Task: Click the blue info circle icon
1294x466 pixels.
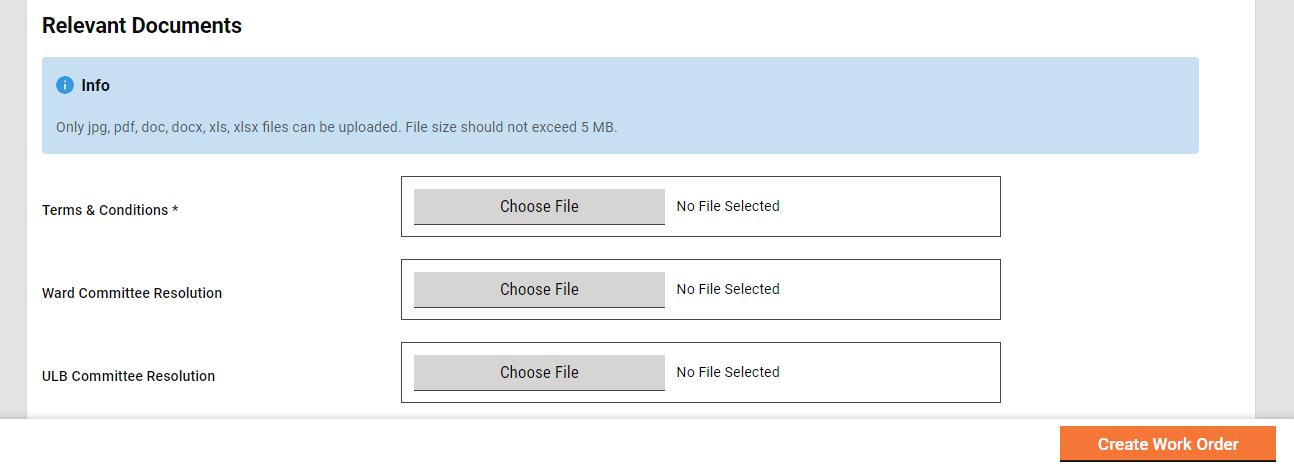Action: [65, 85]
